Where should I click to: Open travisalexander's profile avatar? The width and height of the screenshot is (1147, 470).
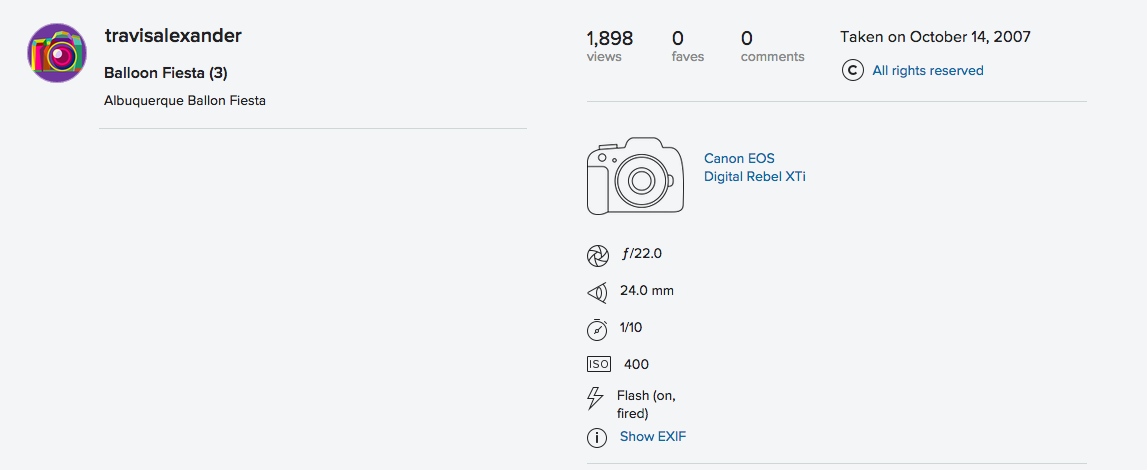coord(57,53)
